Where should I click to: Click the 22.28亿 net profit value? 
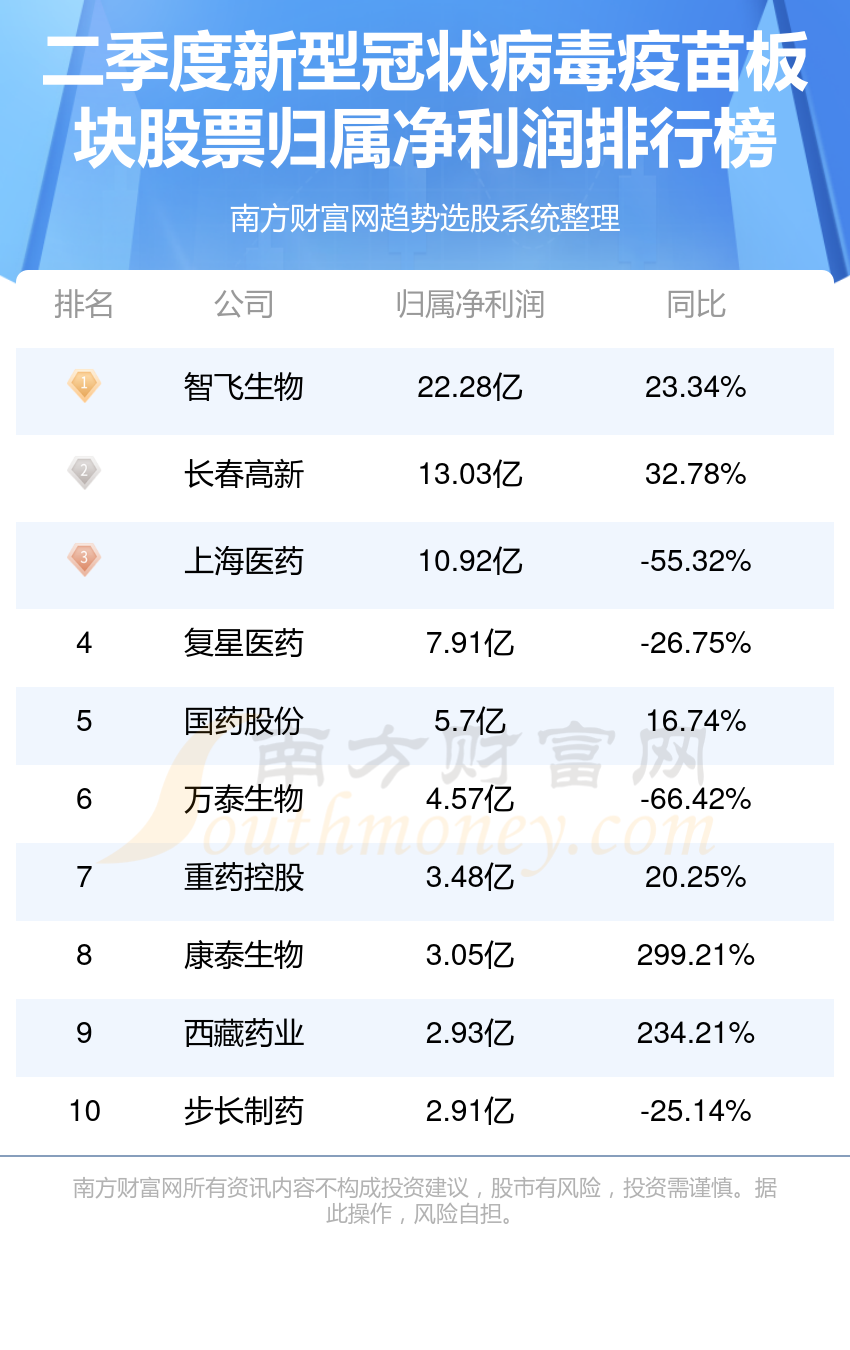(x=470, y=387)
